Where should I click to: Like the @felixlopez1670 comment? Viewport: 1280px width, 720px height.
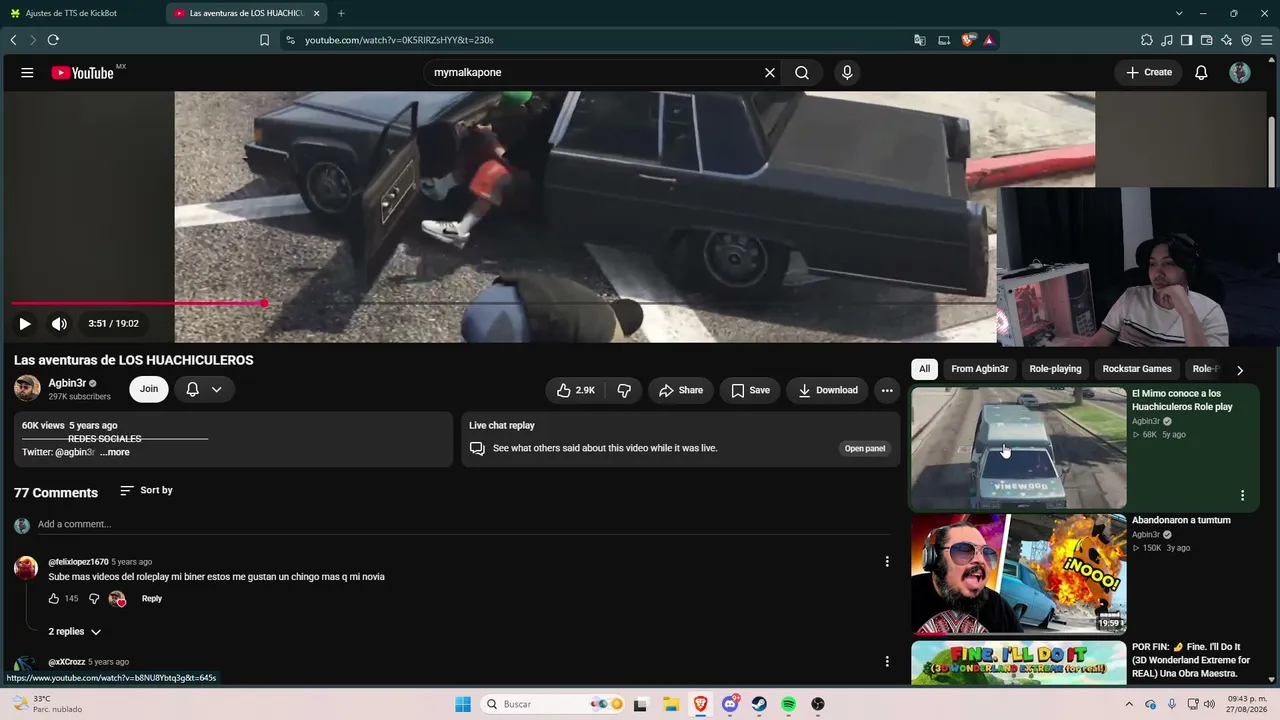coord(54,598)
